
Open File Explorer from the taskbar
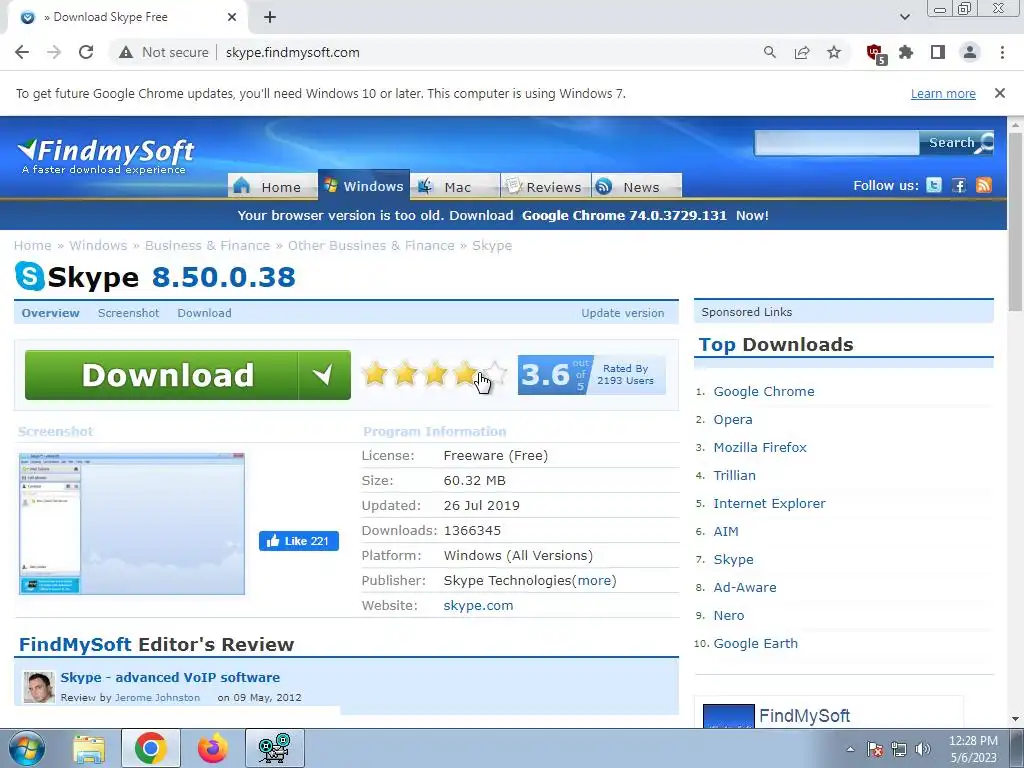89,748
